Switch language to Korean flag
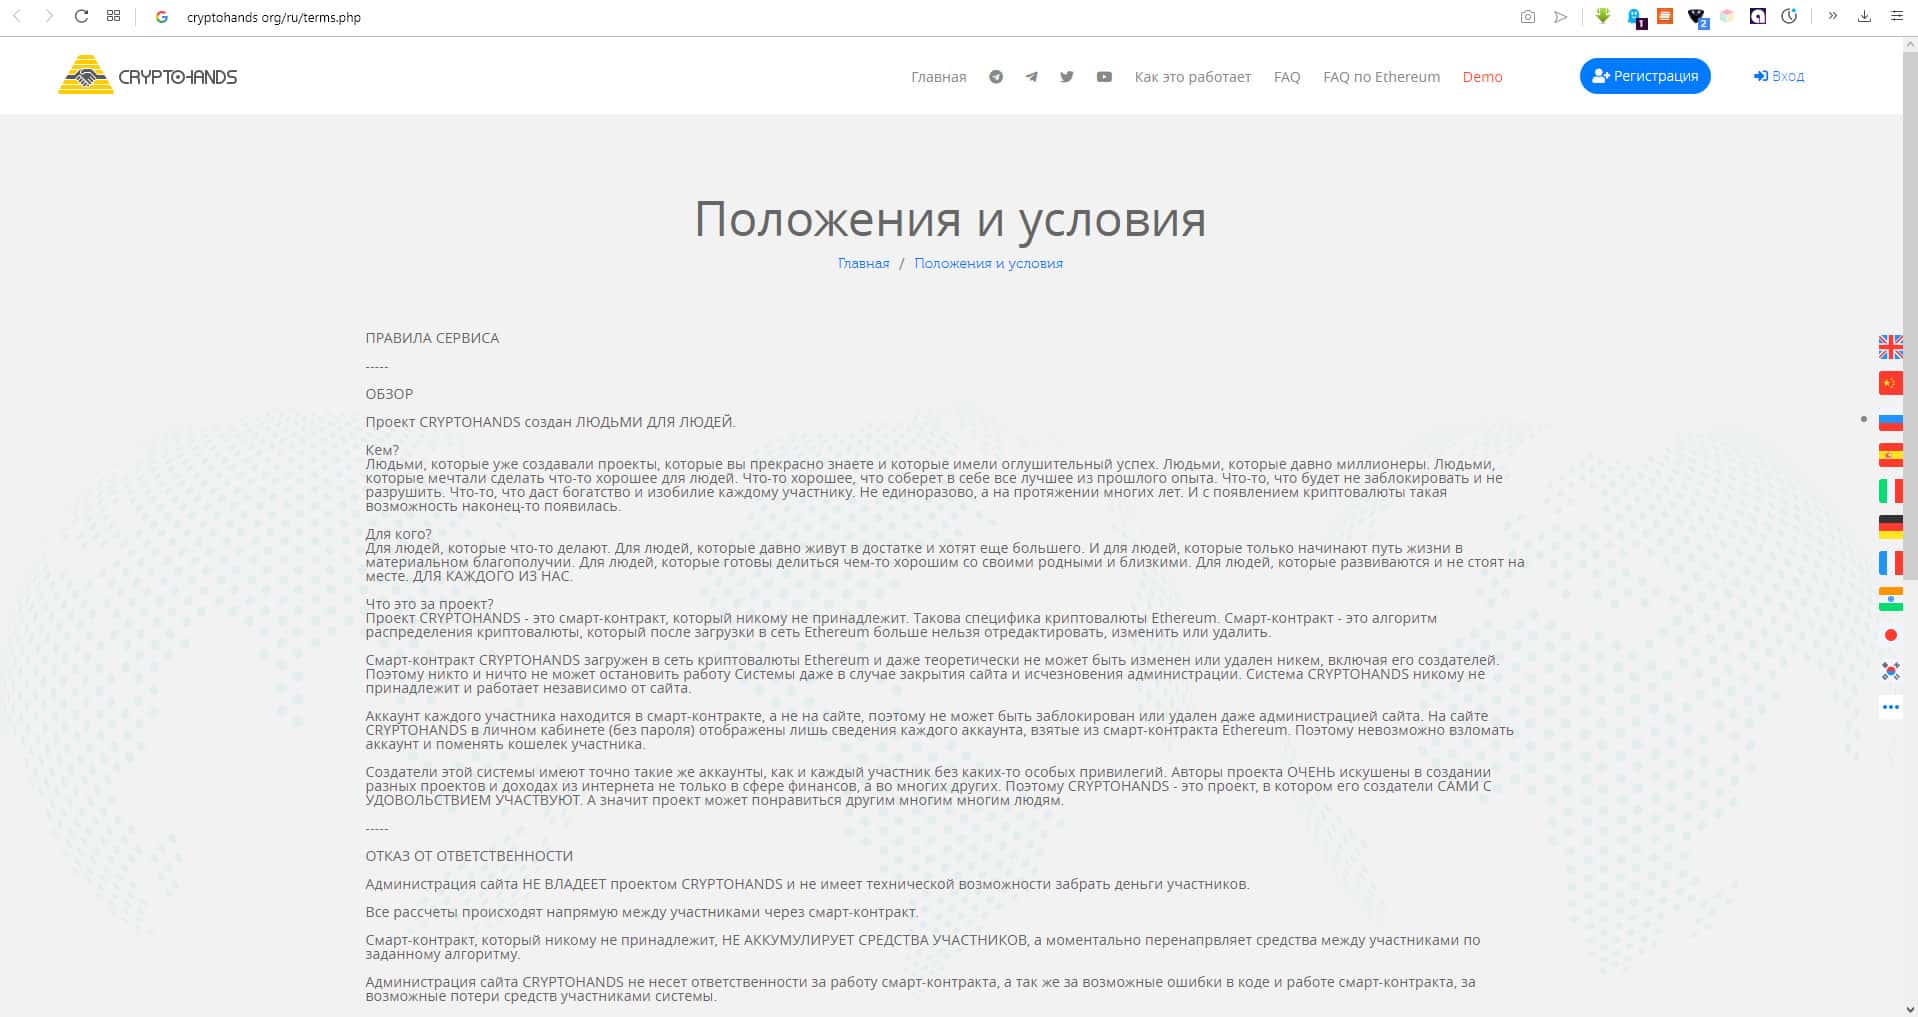The width and height of the screenshot is (1918, 1017). pyautogui.click(x=1890, y=671)
